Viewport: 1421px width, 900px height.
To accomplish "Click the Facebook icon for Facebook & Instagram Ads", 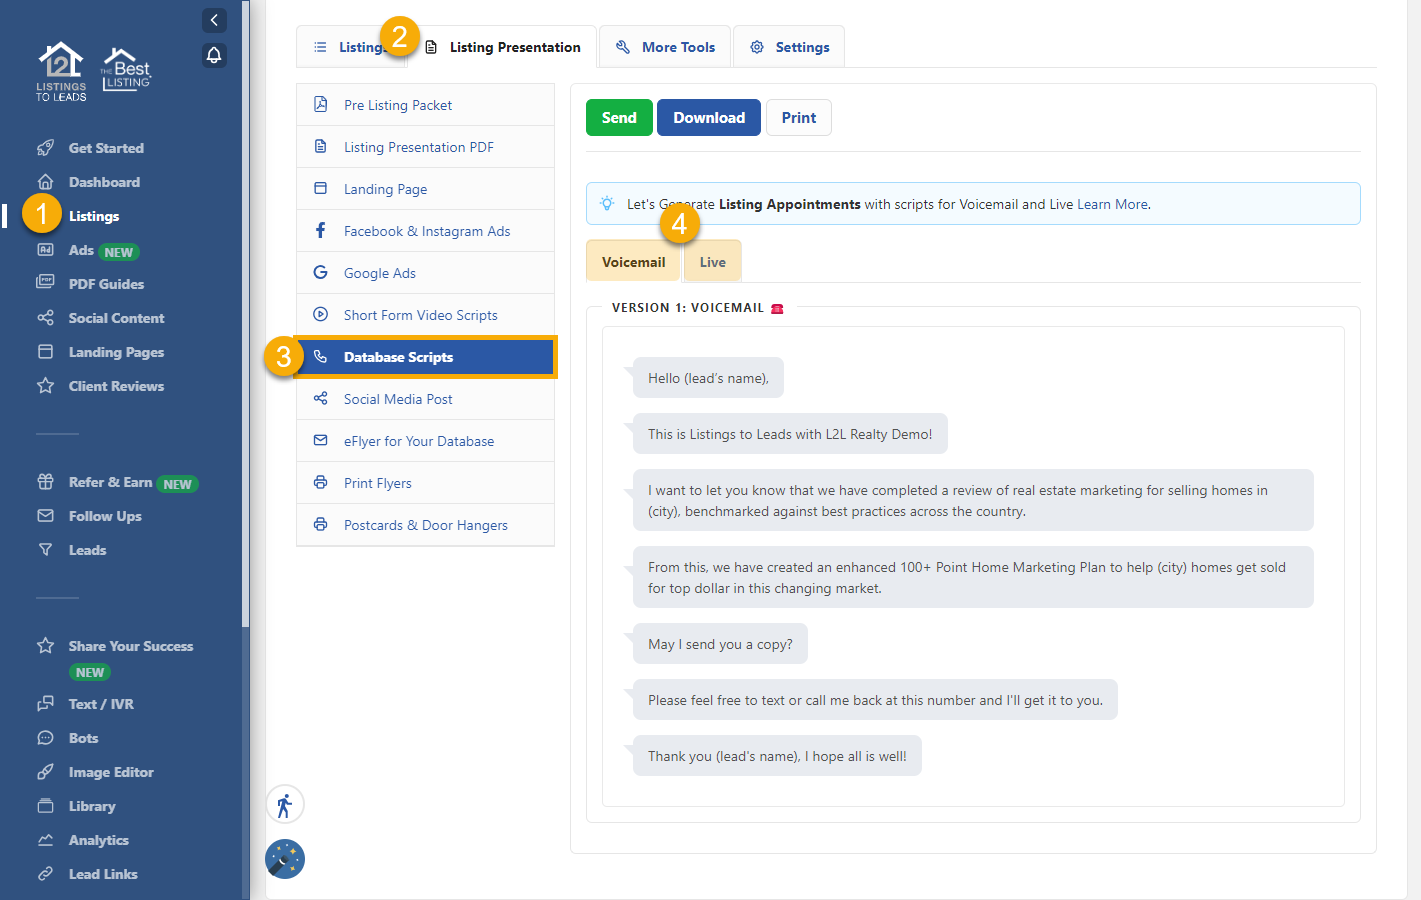I will (321, 230).
